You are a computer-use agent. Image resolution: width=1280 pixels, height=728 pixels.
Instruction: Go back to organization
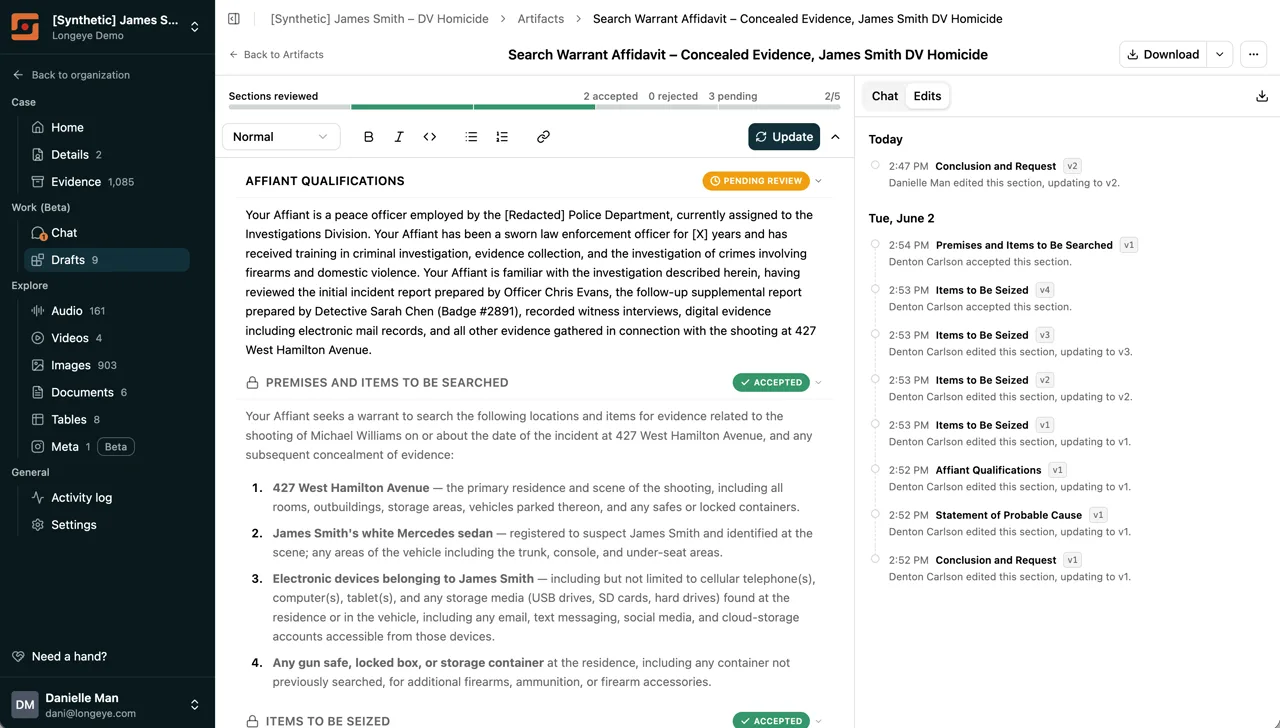pos(71,75)
